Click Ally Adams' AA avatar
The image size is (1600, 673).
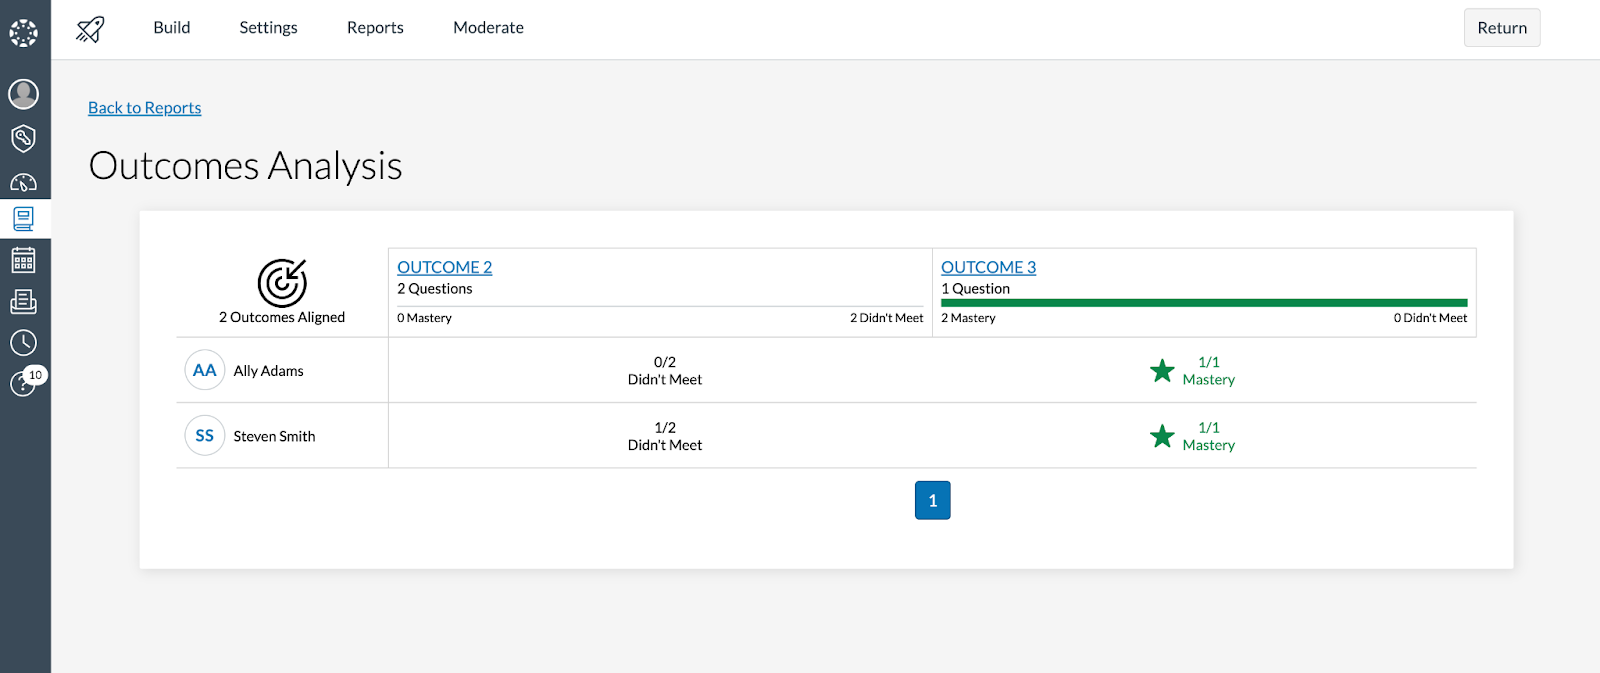[x=205, y=370]
